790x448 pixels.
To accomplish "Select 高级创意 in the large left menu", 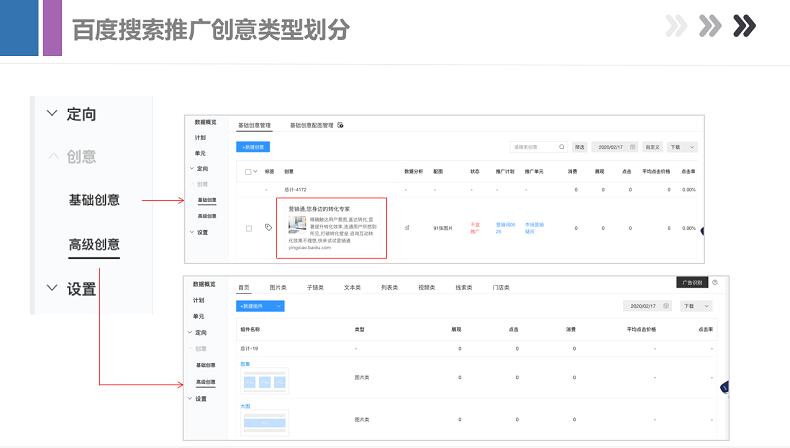I will pyautogui.click(x=94, y=244).
